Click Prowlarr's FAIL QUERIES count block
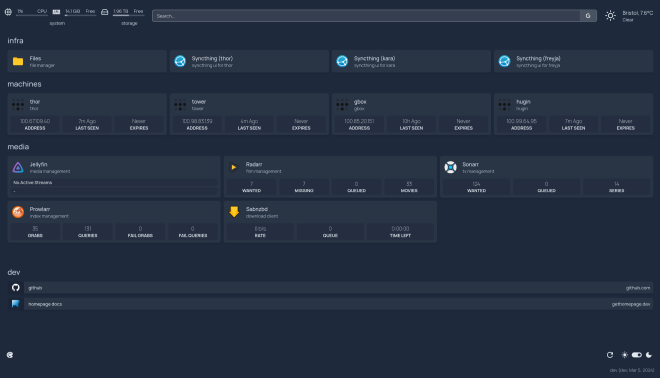The image size is (660, 378). (x=193, y=232)
